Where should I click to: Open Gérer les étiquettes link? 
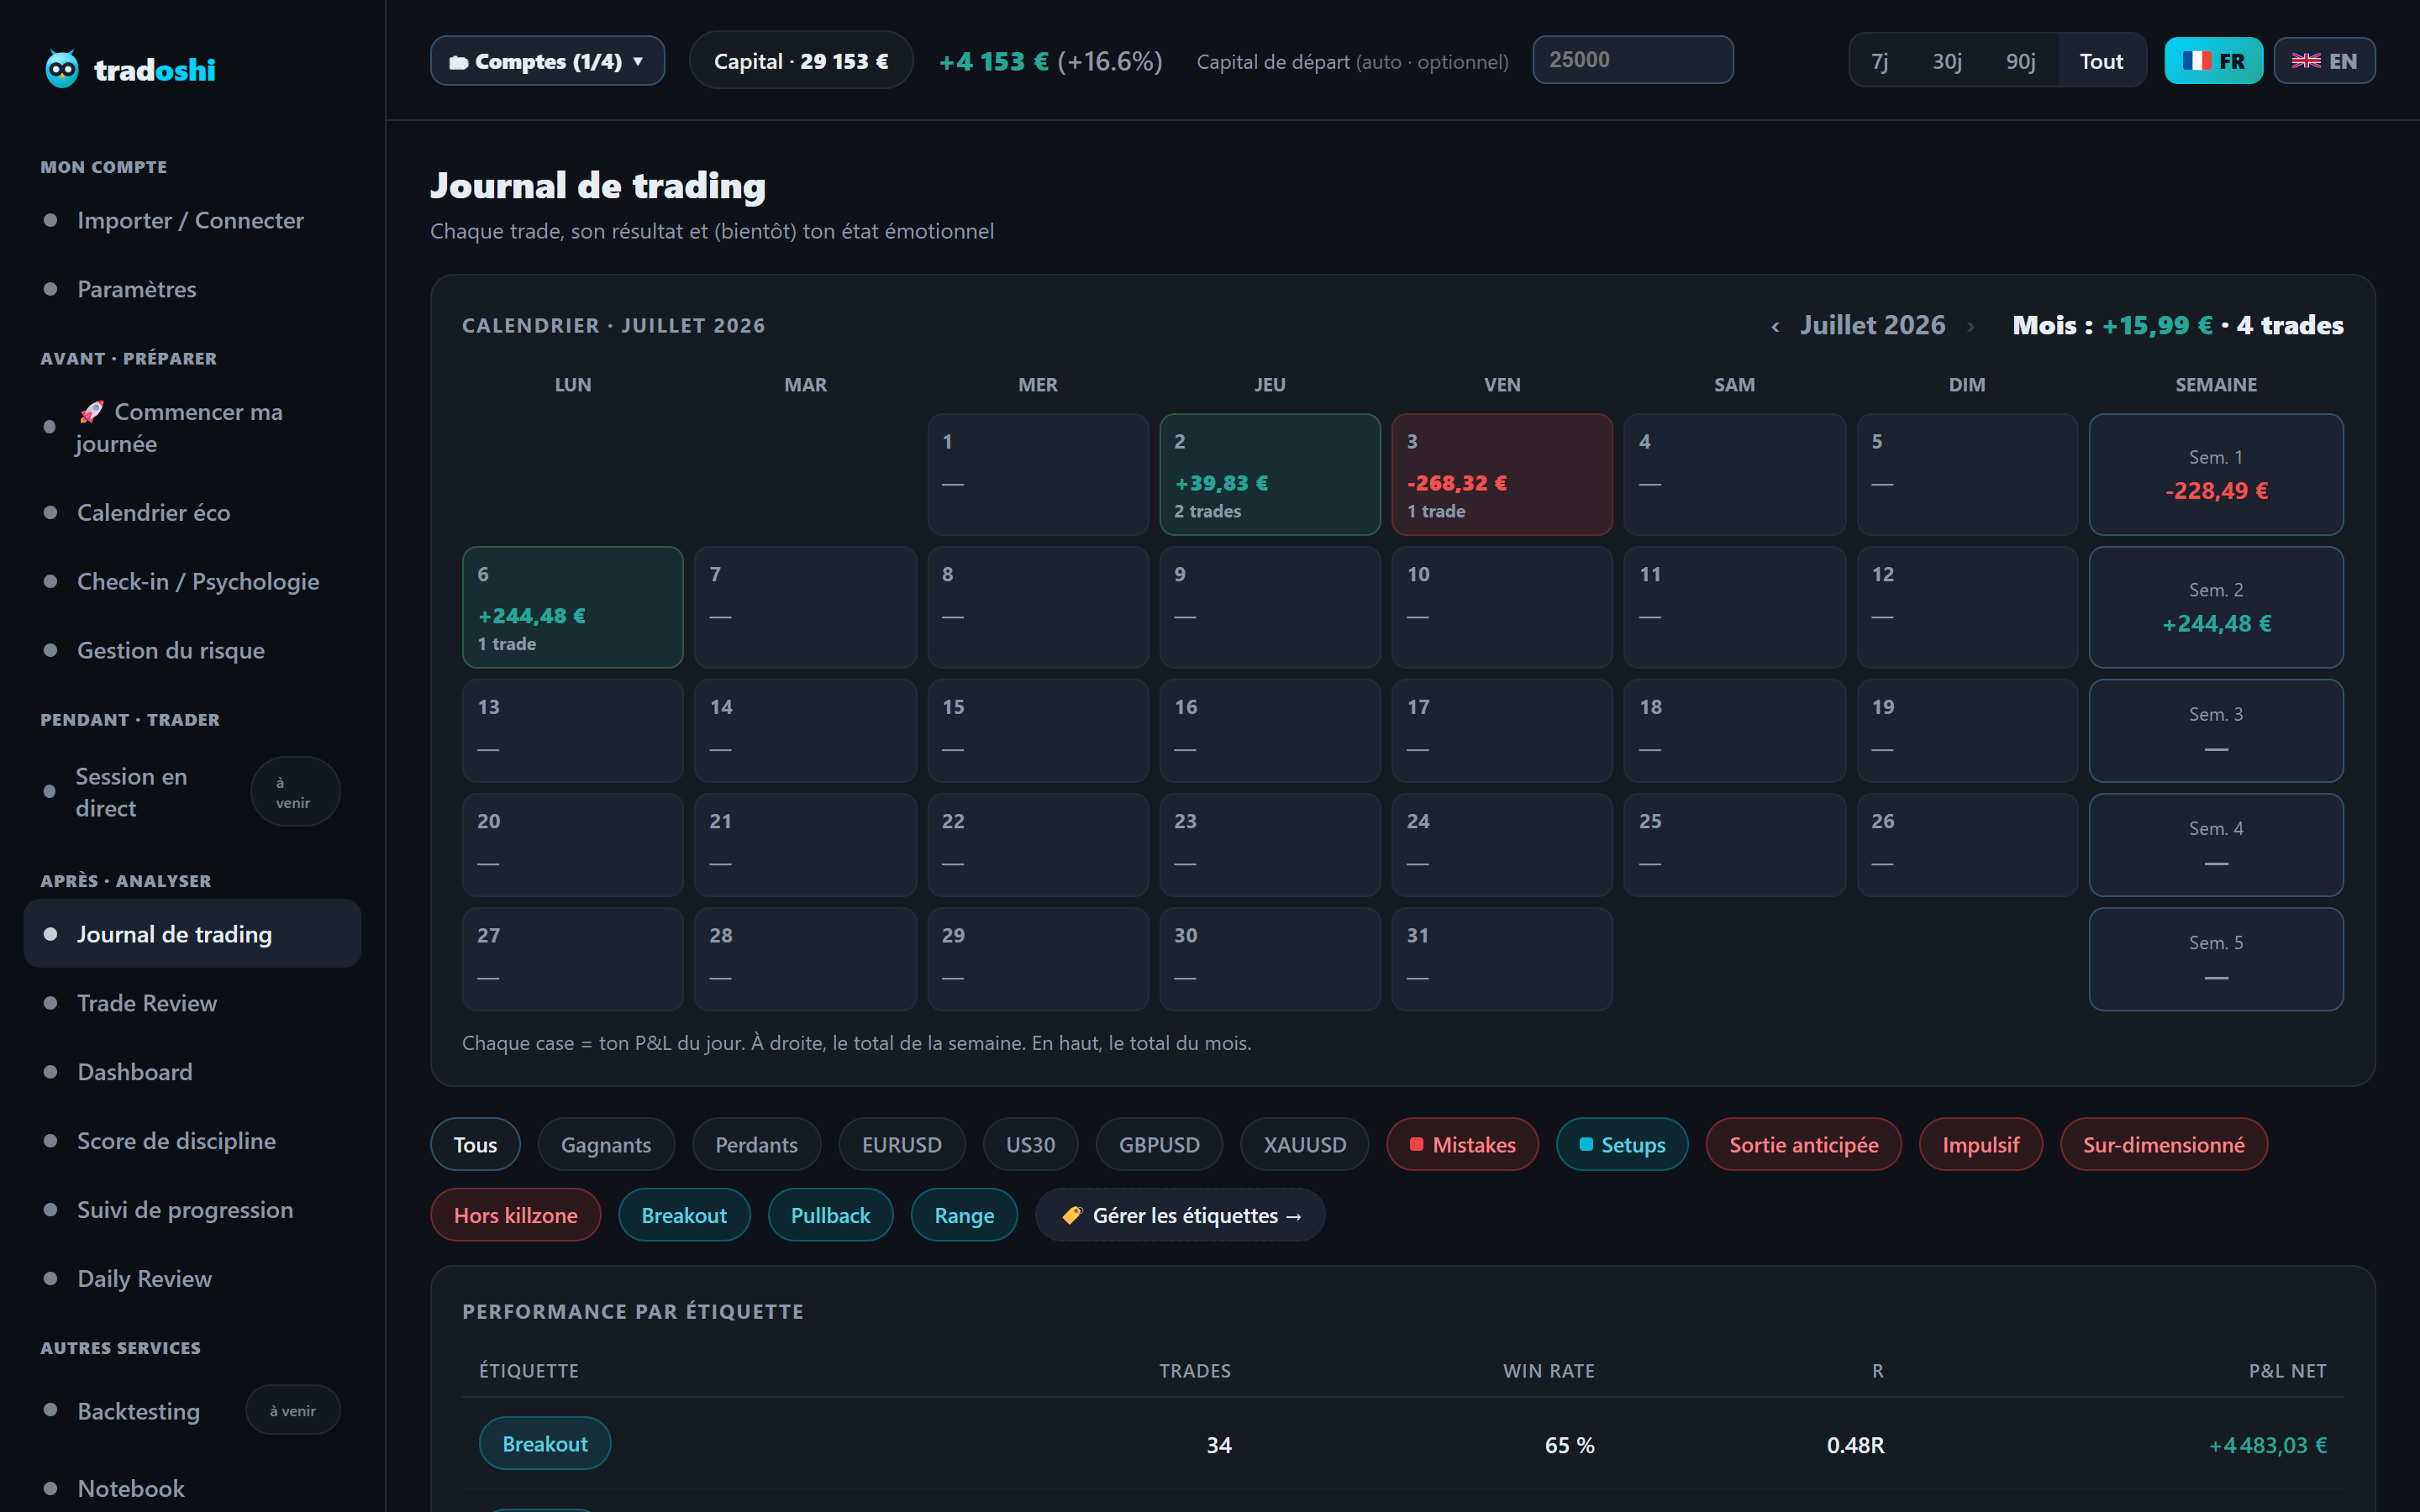tap(1180, 1215)
